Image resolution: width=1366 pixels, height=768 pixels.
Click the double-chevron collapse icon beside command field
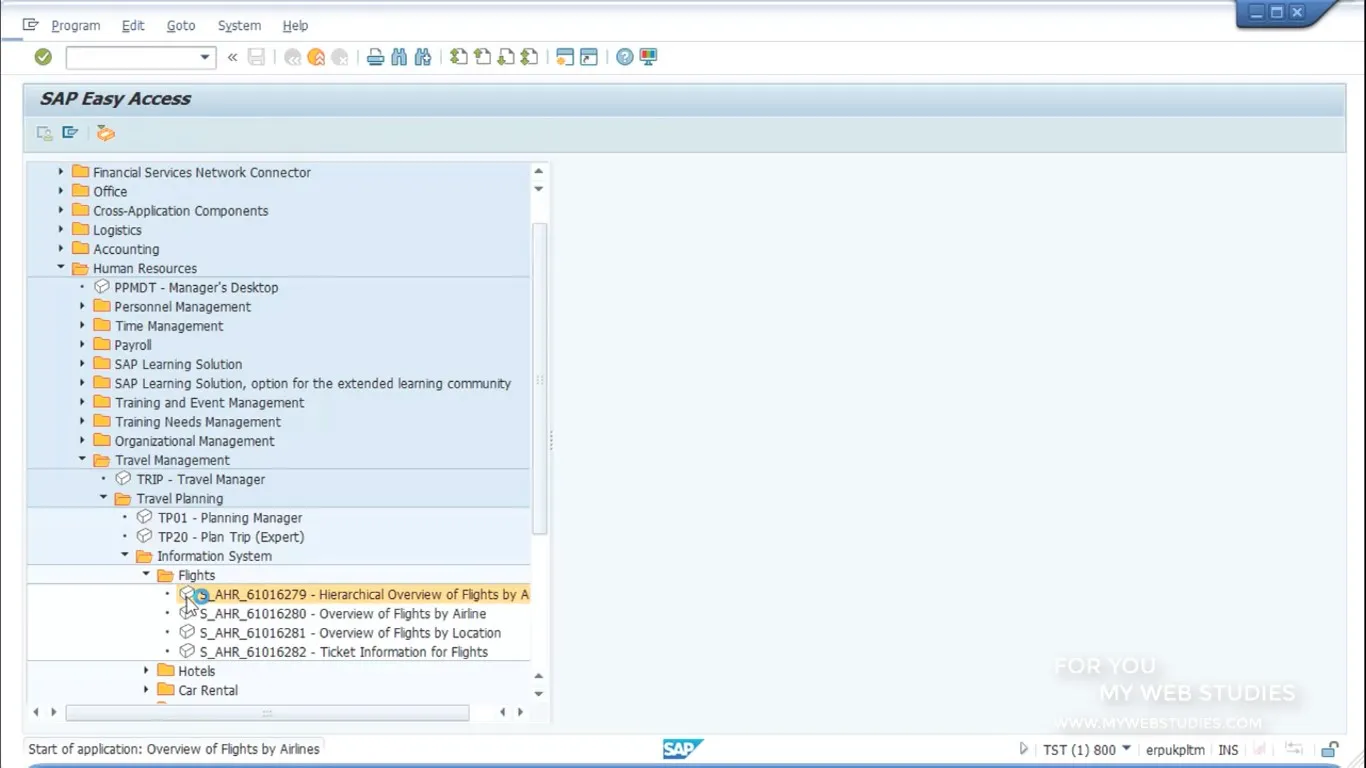tap(232, 57)
